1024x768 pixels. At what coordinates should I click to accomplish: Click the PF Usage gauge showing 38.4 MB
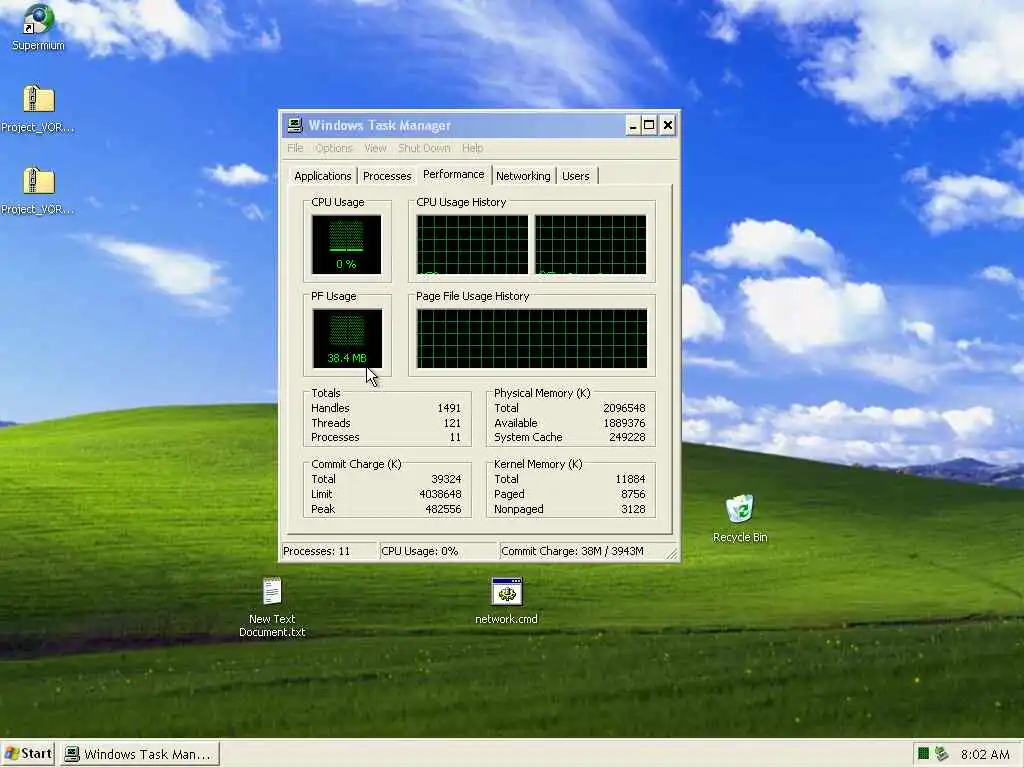click(347, 338)
